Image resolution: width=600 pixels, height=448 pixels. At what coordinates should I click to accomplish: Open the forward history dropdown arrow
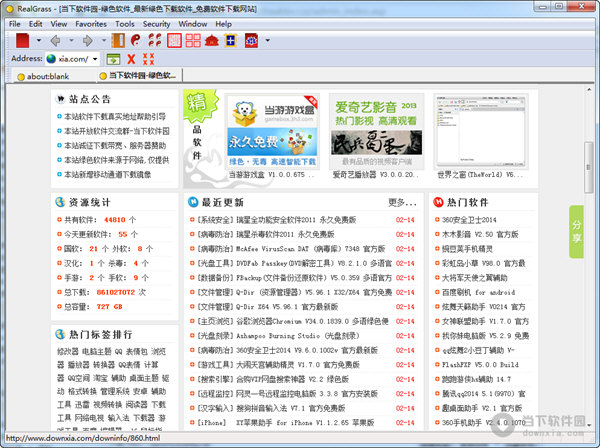click(x=104, y=40)
